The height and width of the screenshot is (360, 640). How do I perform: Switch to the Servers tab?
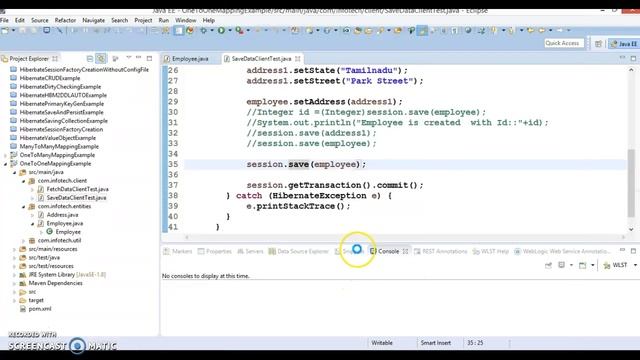coord(250,251)
